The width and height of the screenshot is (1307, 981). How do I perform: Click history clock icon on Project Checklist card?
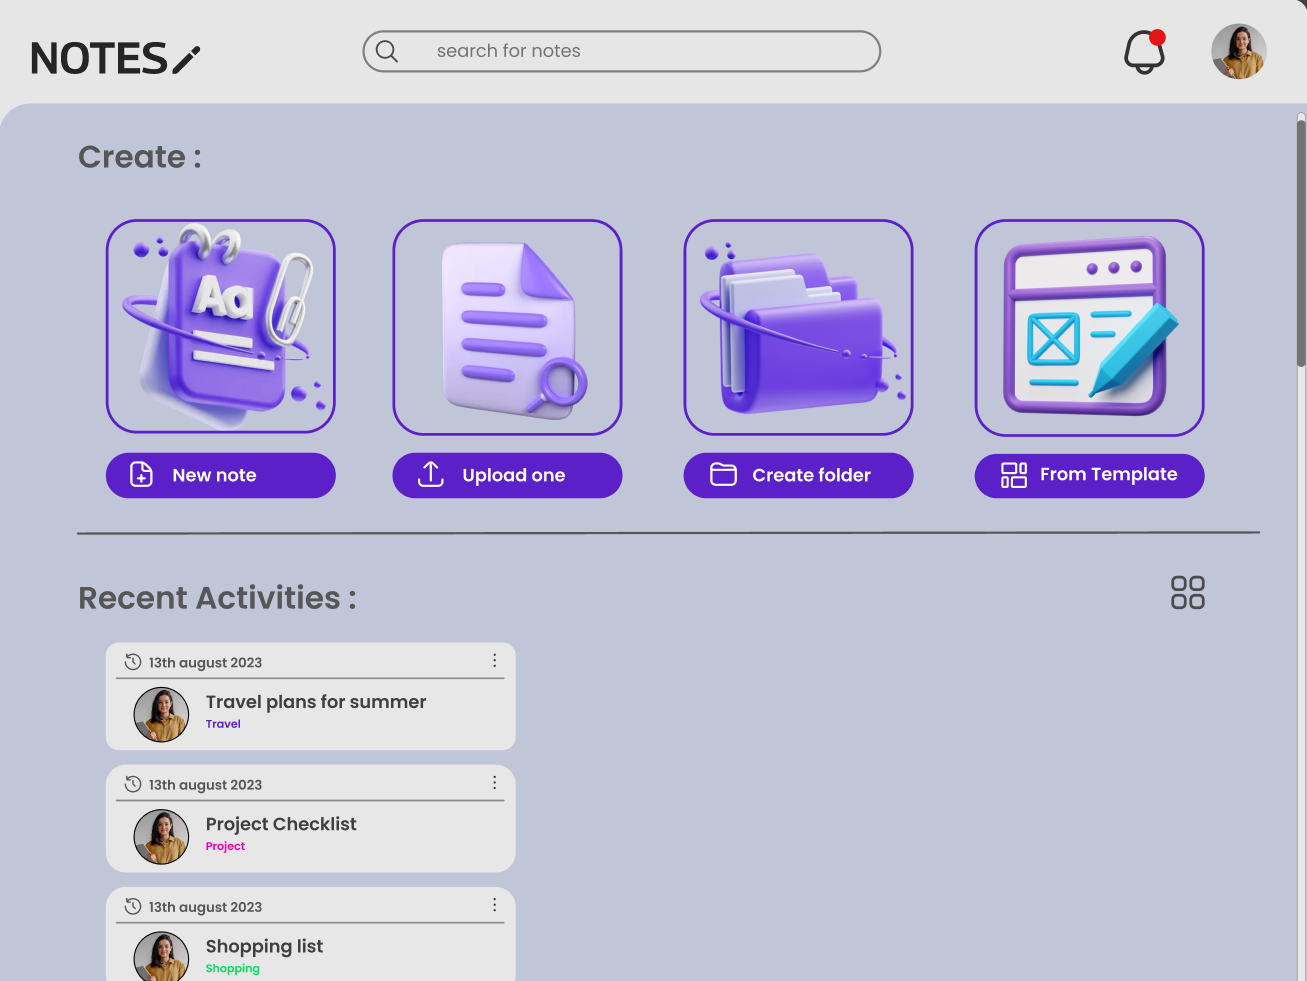pos(133,784)
